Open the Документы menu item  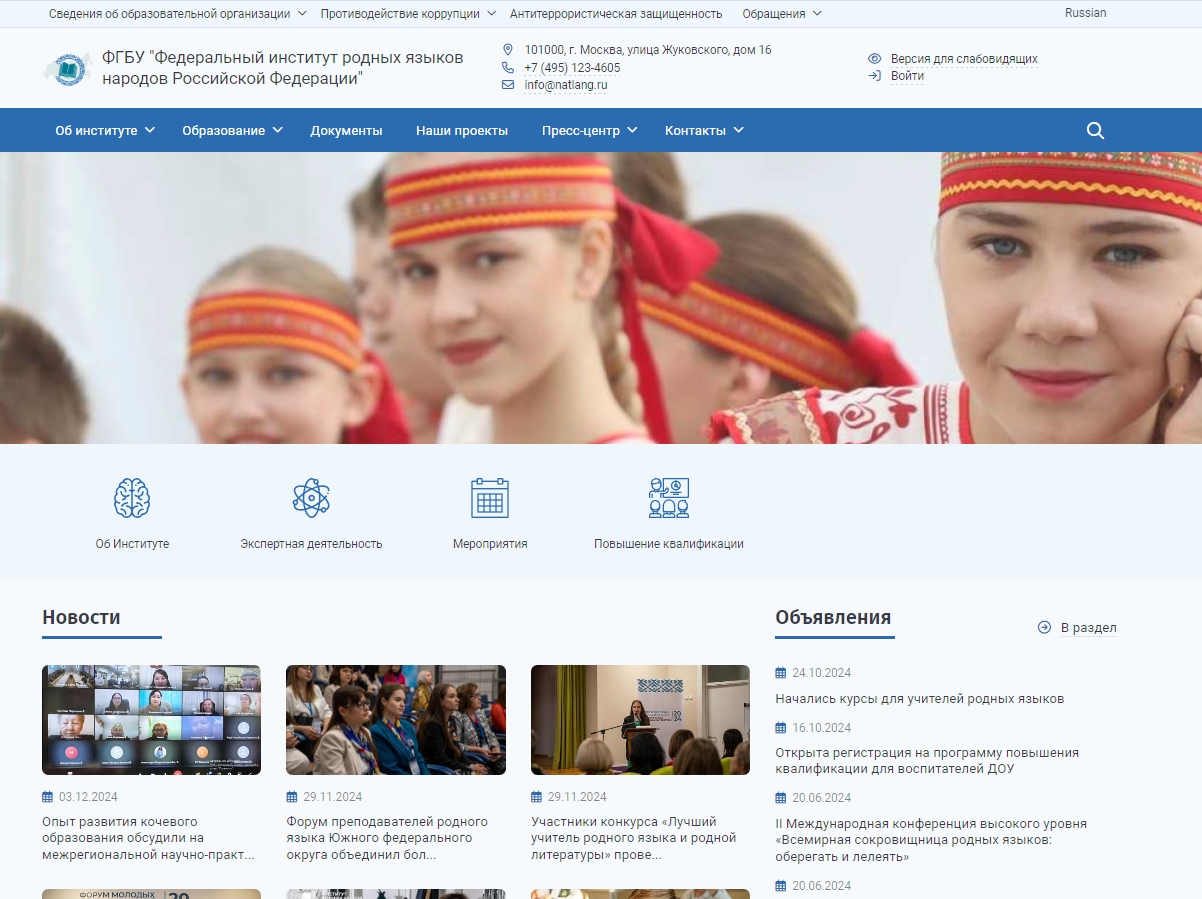click(x=347, y=130)
